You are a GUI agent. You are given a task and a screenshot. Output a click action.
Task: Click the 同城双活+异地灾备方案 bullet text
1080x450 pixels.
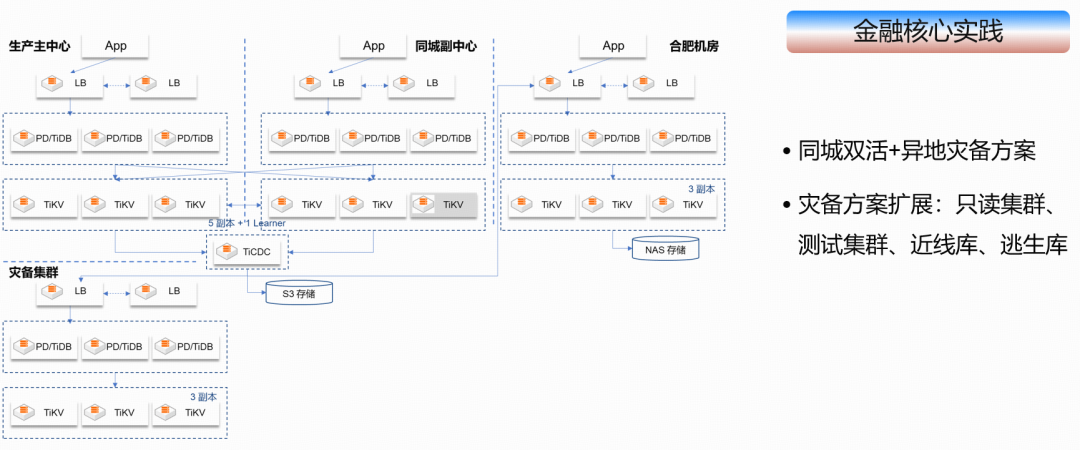pyautogui.click(x=917, y=152)
